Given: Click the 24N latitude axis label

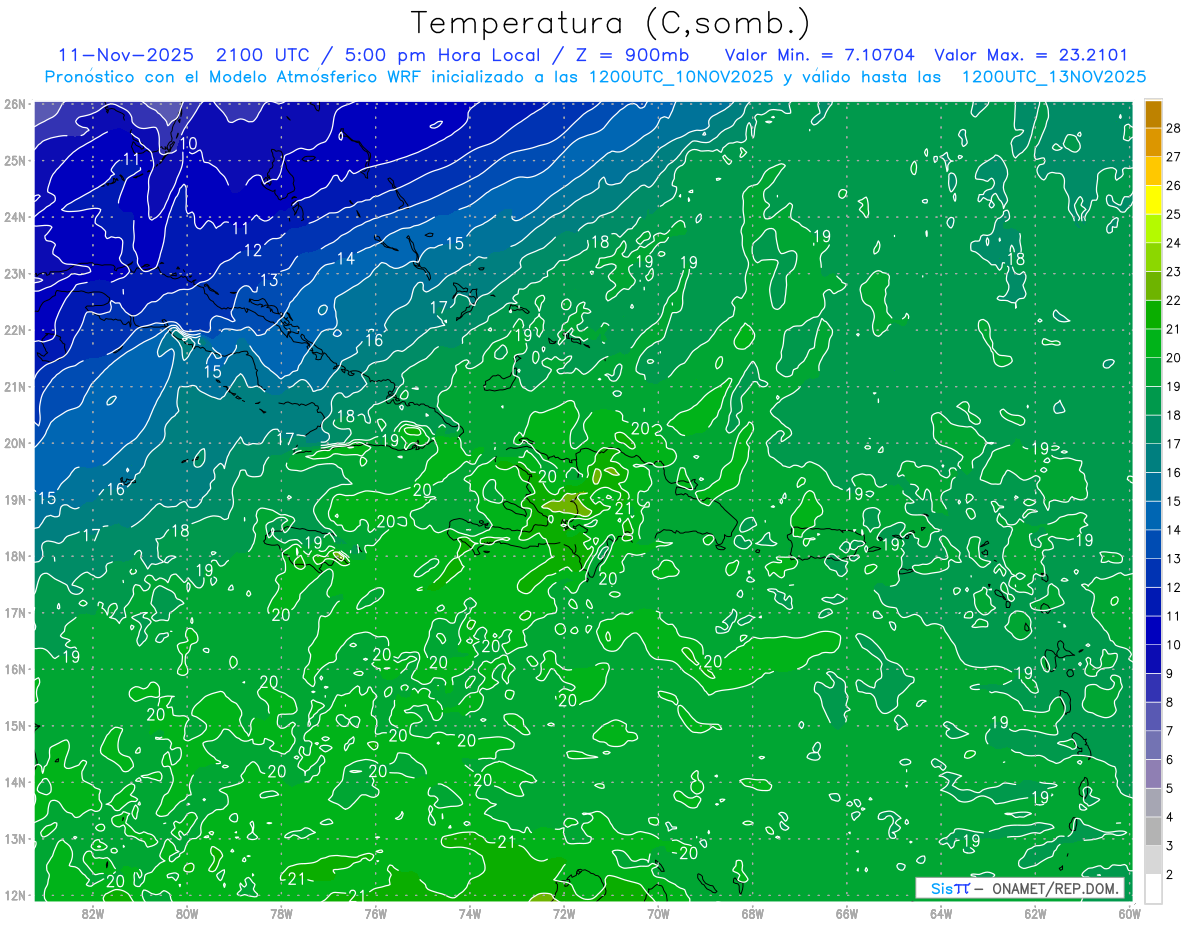Looking at the screenshot, I should 14,217.
